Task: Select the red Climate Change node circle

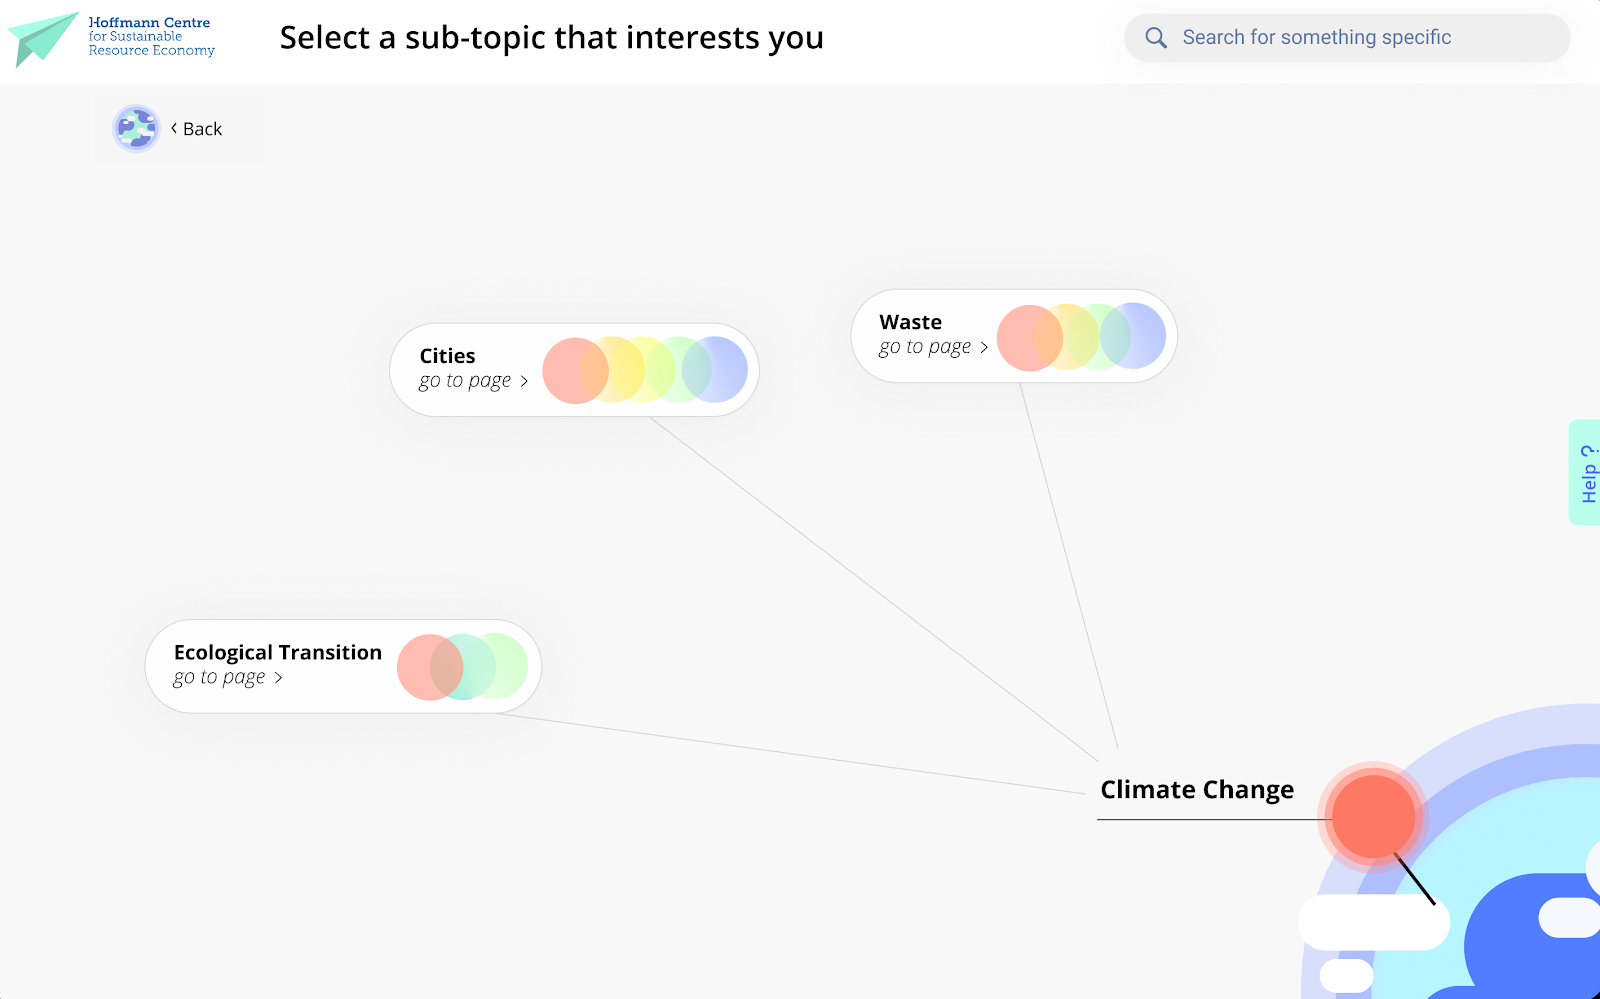Action: (1373, 817)
